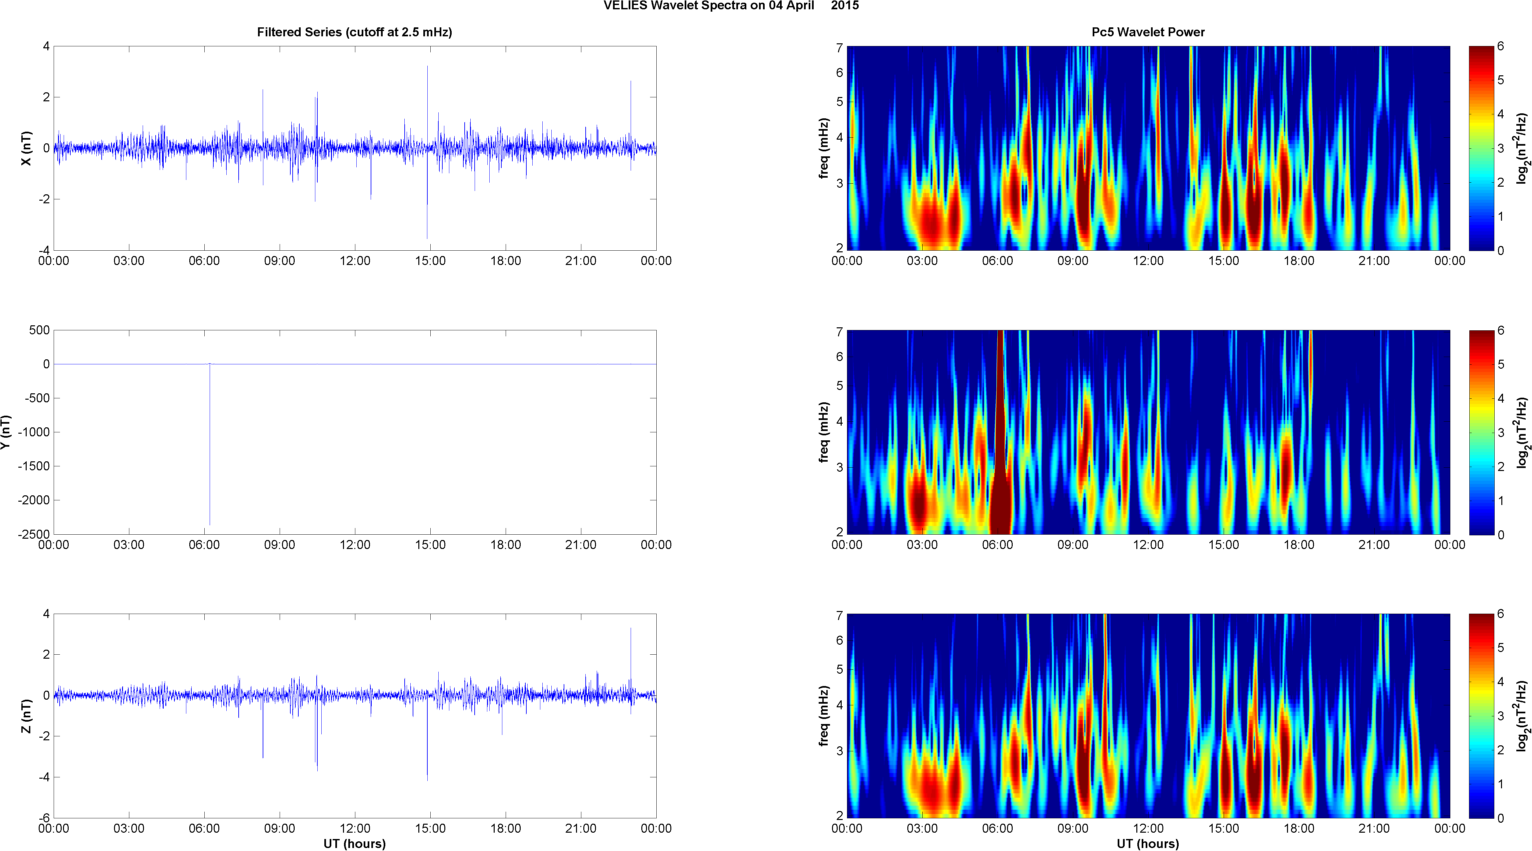Click the "X (nT)" axis label
This screenshot has height=851, width=1532.
[27, 148]
